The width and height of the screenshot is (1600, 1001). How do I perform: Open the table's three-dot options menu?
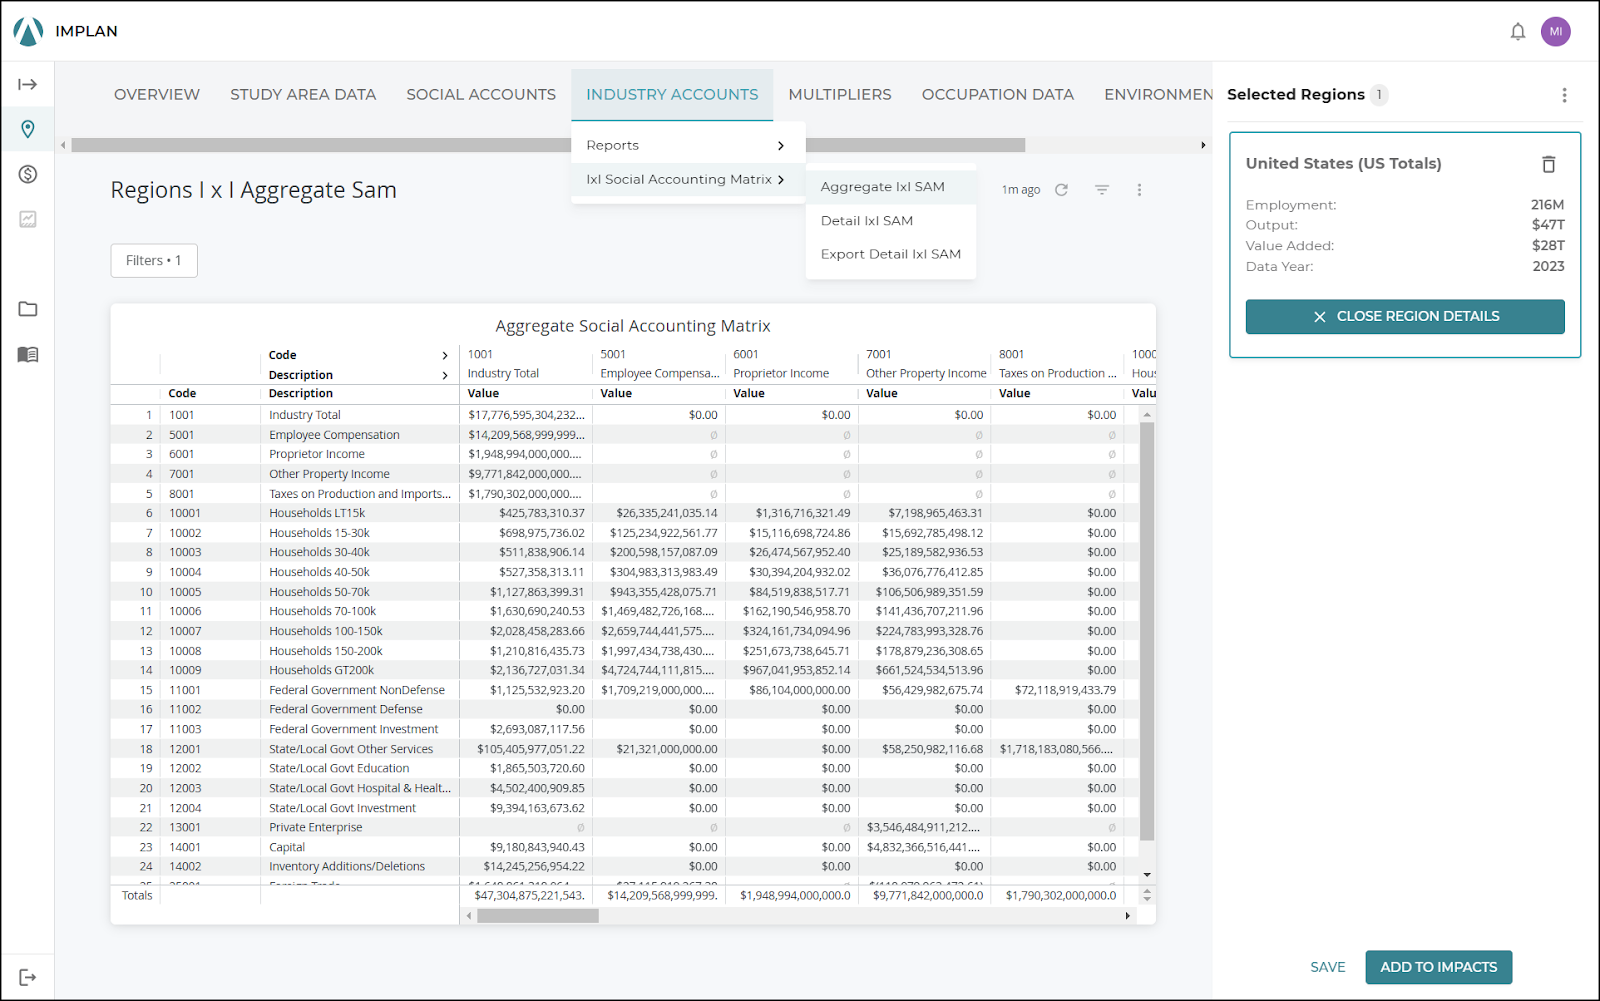[x=1139, y=190]
